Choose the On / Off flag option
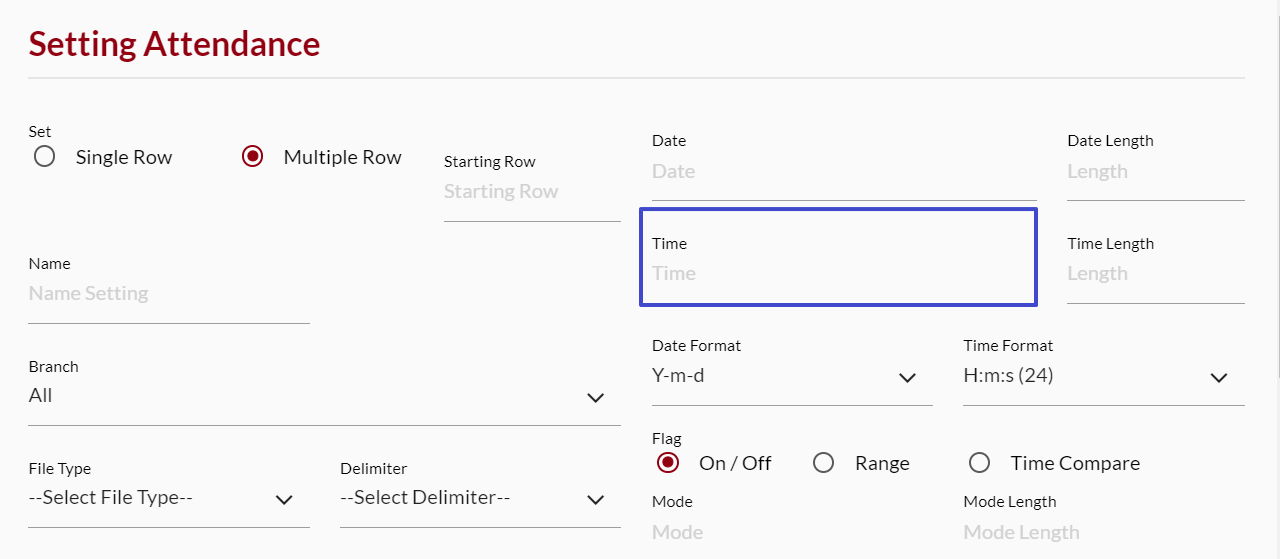Viewport: 1280px width, 559px height. point(668,463)
